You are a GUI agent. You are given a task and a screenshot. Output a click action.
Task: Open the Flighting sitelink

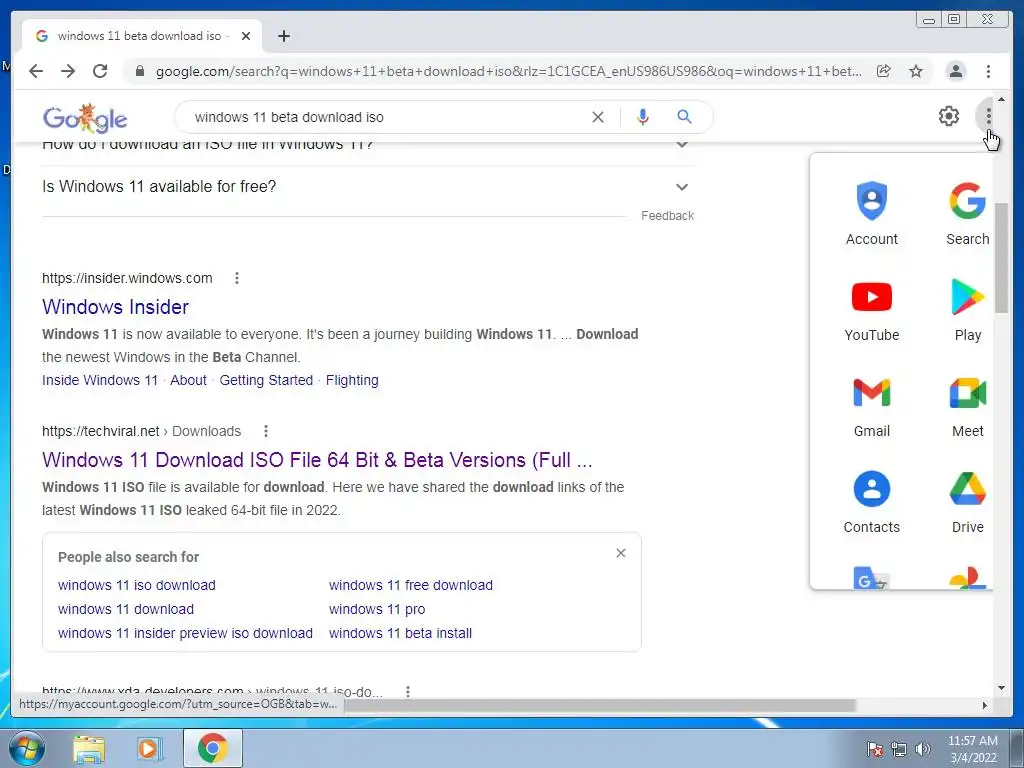coord(352,380)
